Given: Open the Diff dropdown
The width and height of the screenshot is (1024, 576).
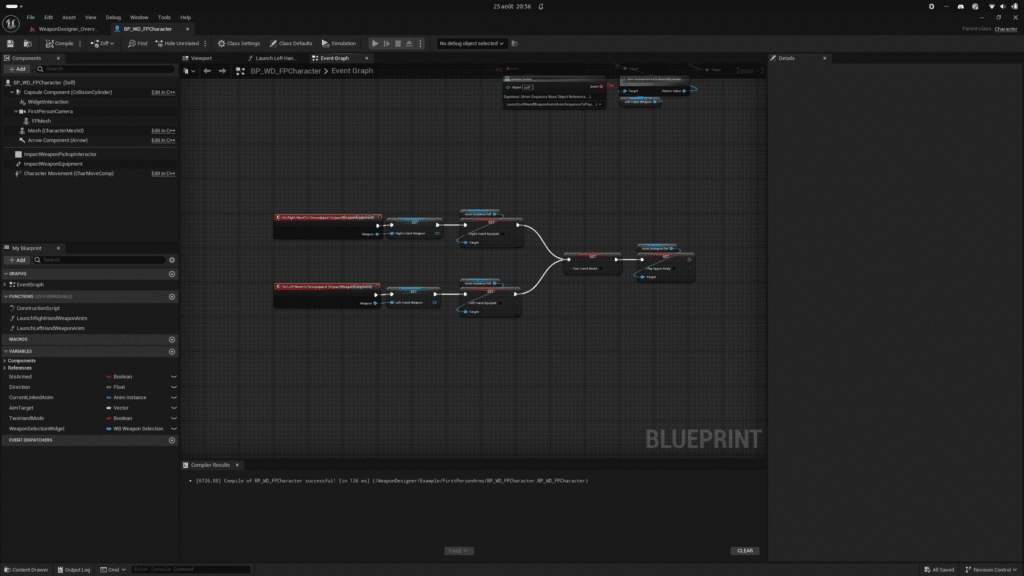Looking at the screenshot, I should click(103, 44).
